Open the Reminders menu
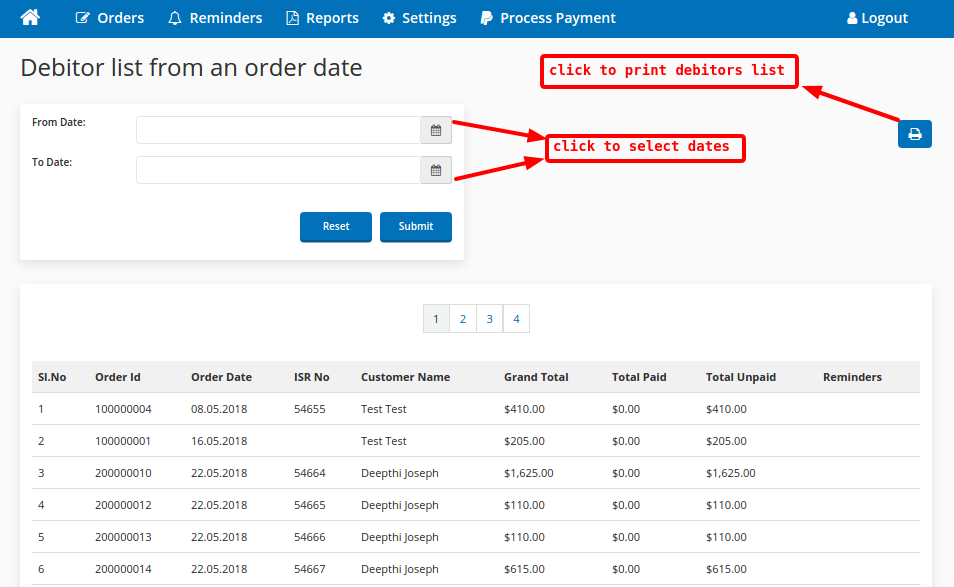 [x=215, y=18]
